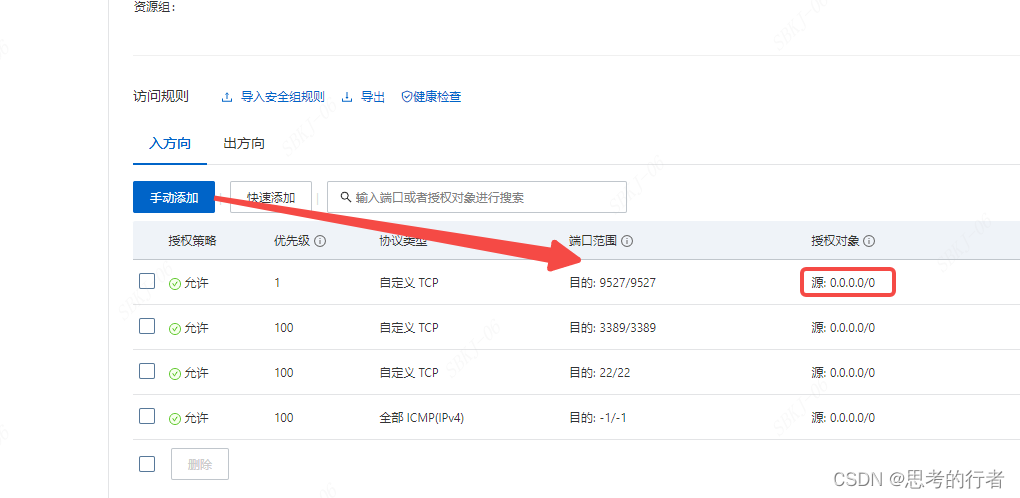1020x498 pixels.
Task: Click the 删除 button
Action: pos(200,464)
